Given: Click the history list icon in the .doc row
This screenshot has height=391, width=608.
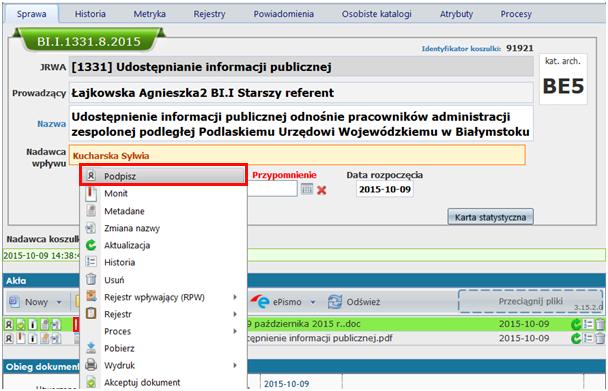Looking at the screenshot, I should 588,324.
